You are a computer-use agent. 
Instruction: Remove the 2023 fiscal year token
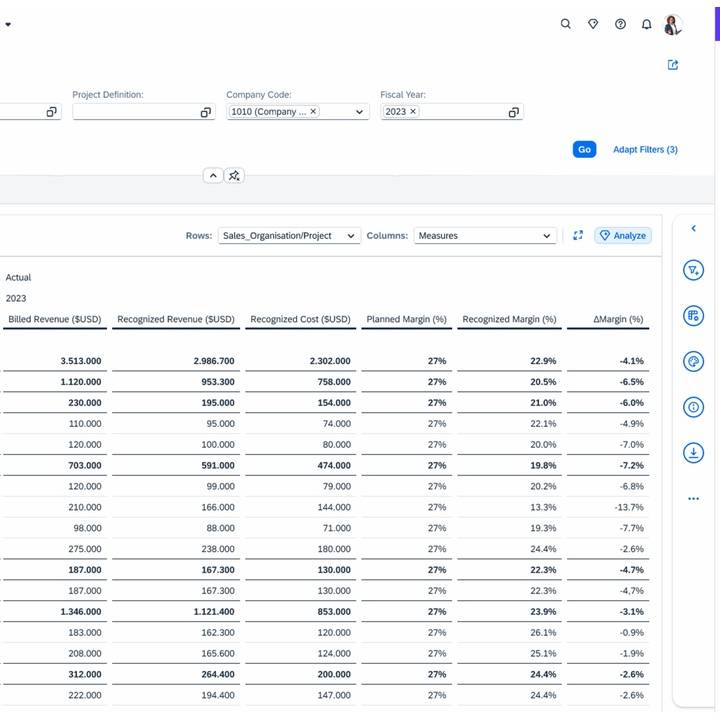click(413, 112)
